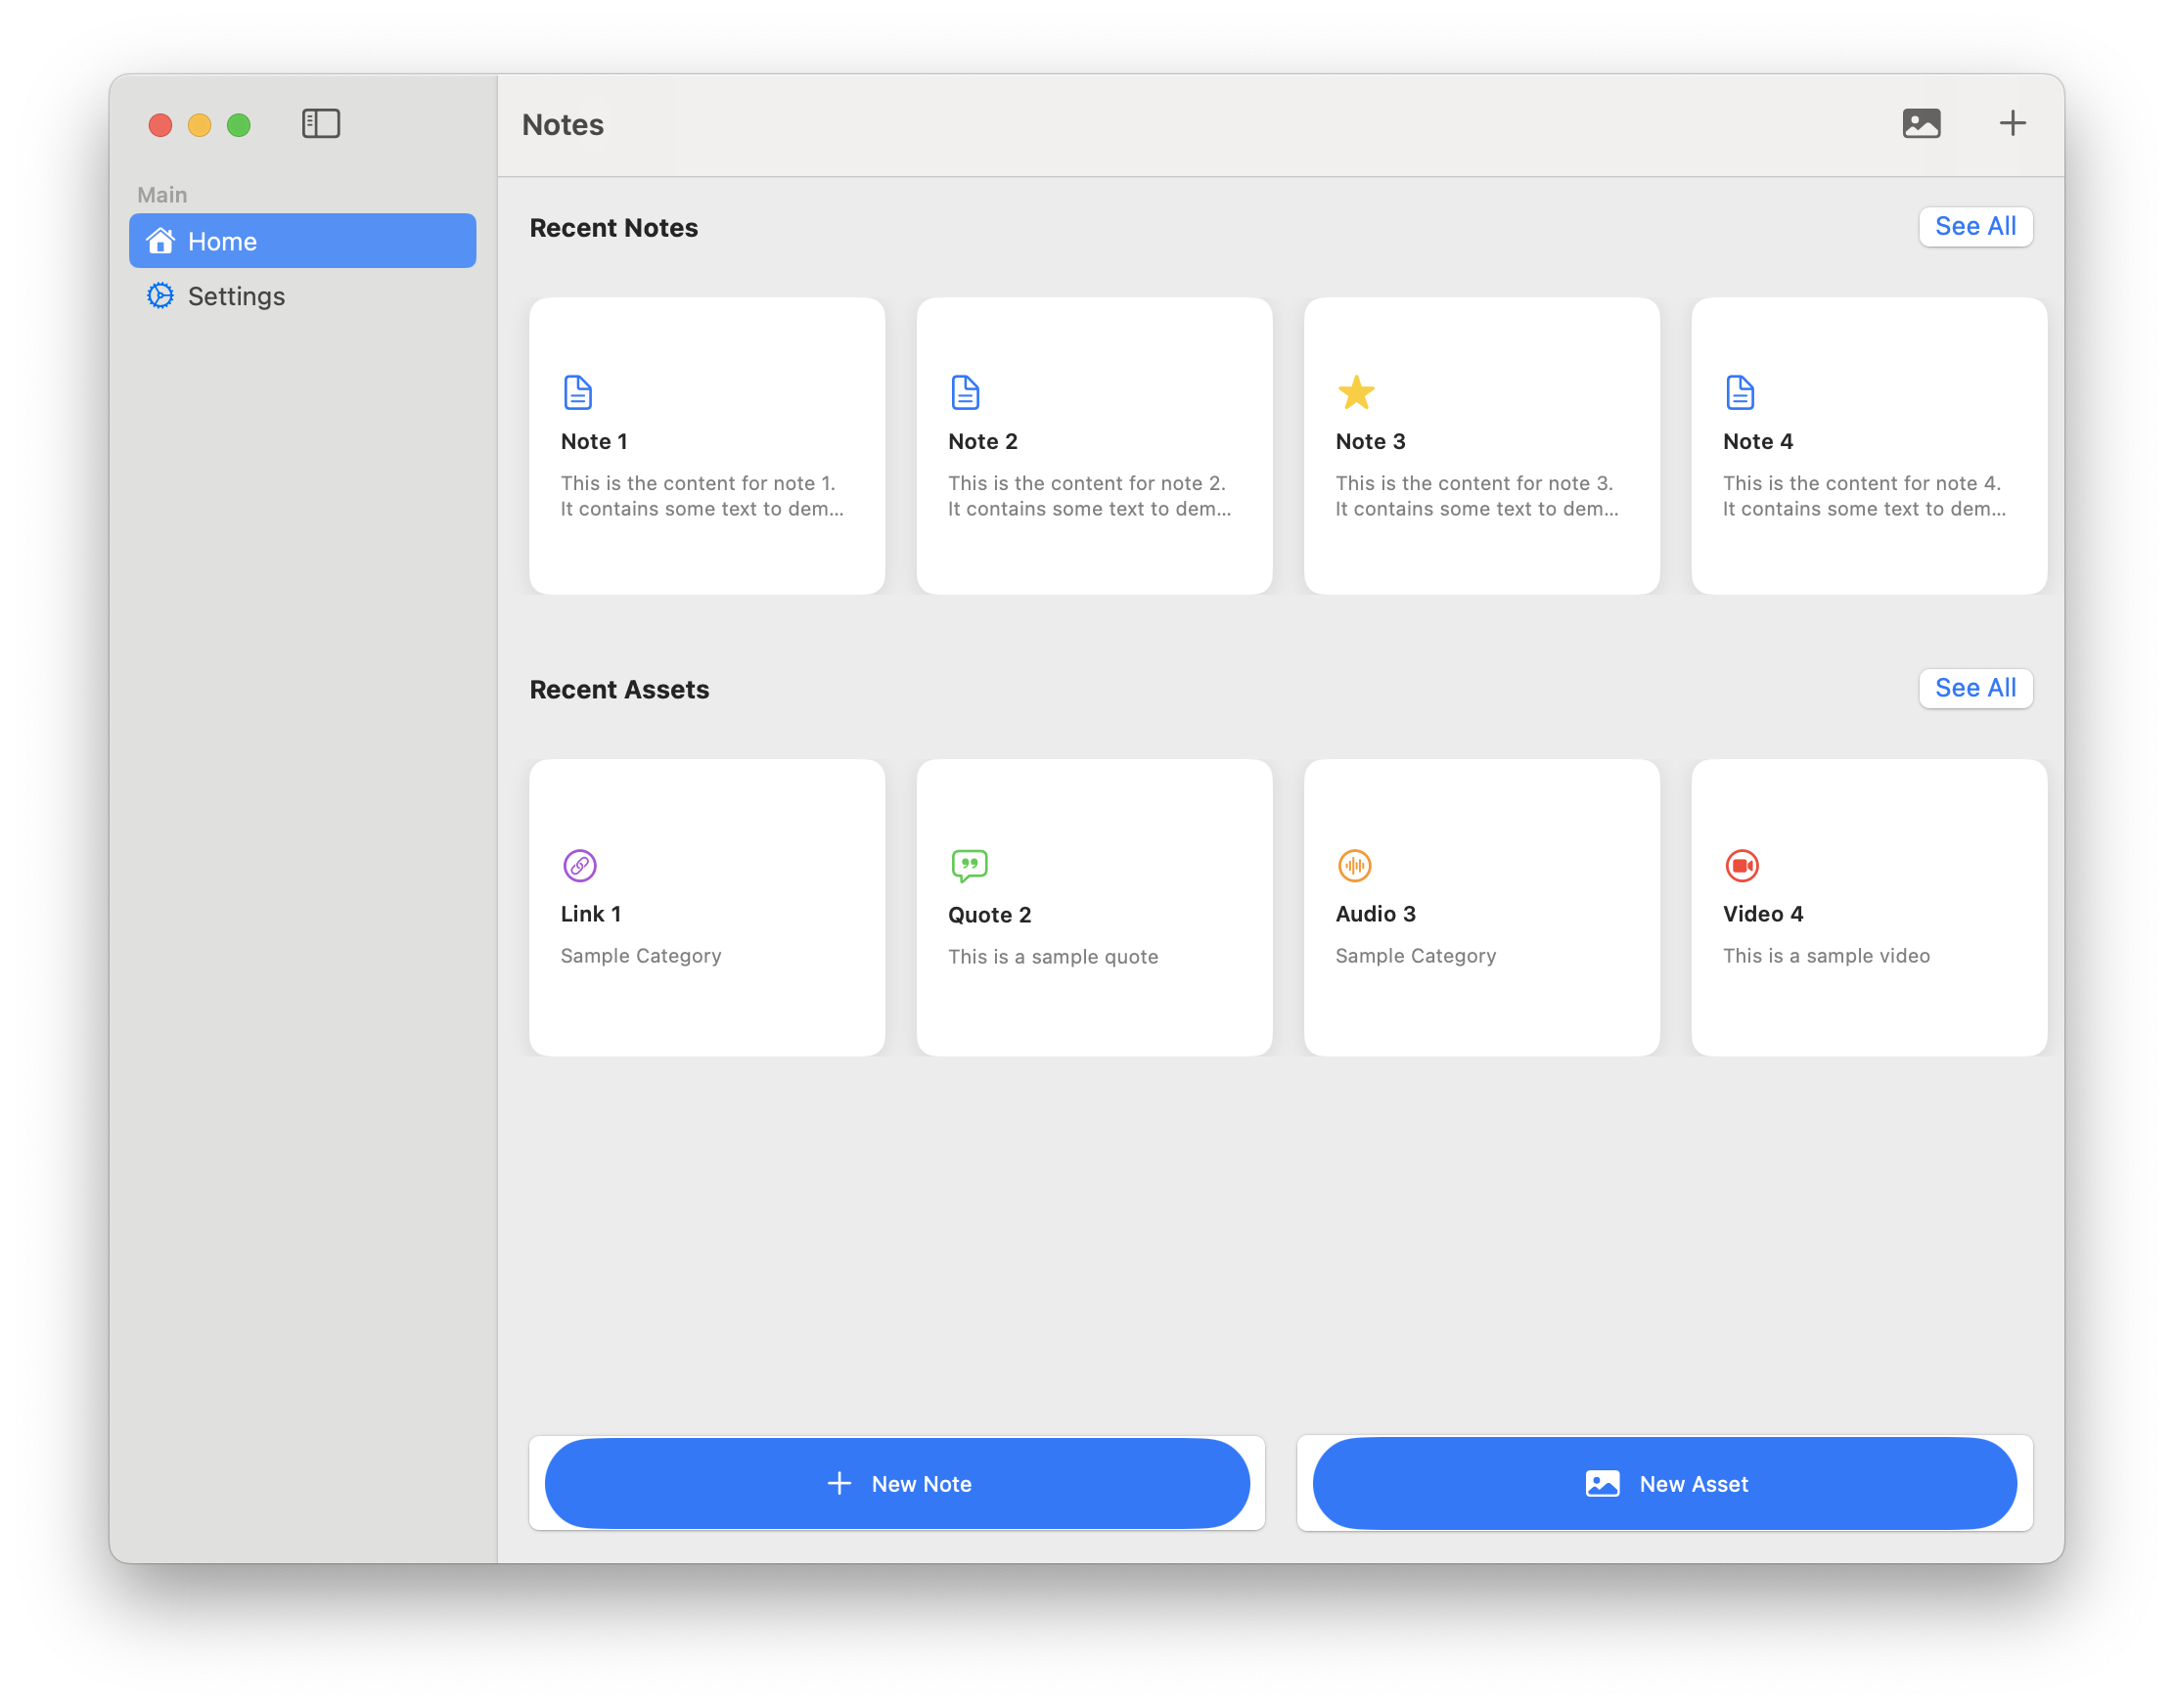
Task: Click the purple link icon on Link 1
Action: (580, 865)
